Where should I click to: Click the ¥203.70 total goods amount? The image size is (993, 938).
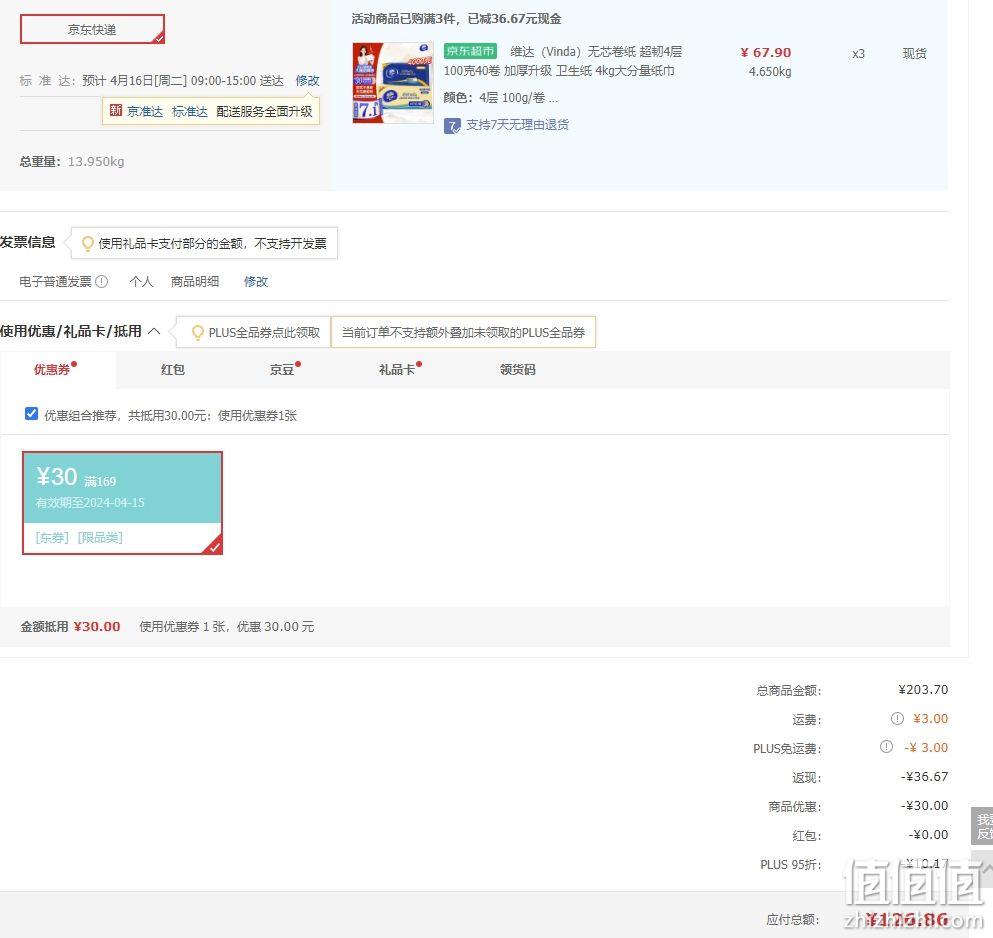923,690
